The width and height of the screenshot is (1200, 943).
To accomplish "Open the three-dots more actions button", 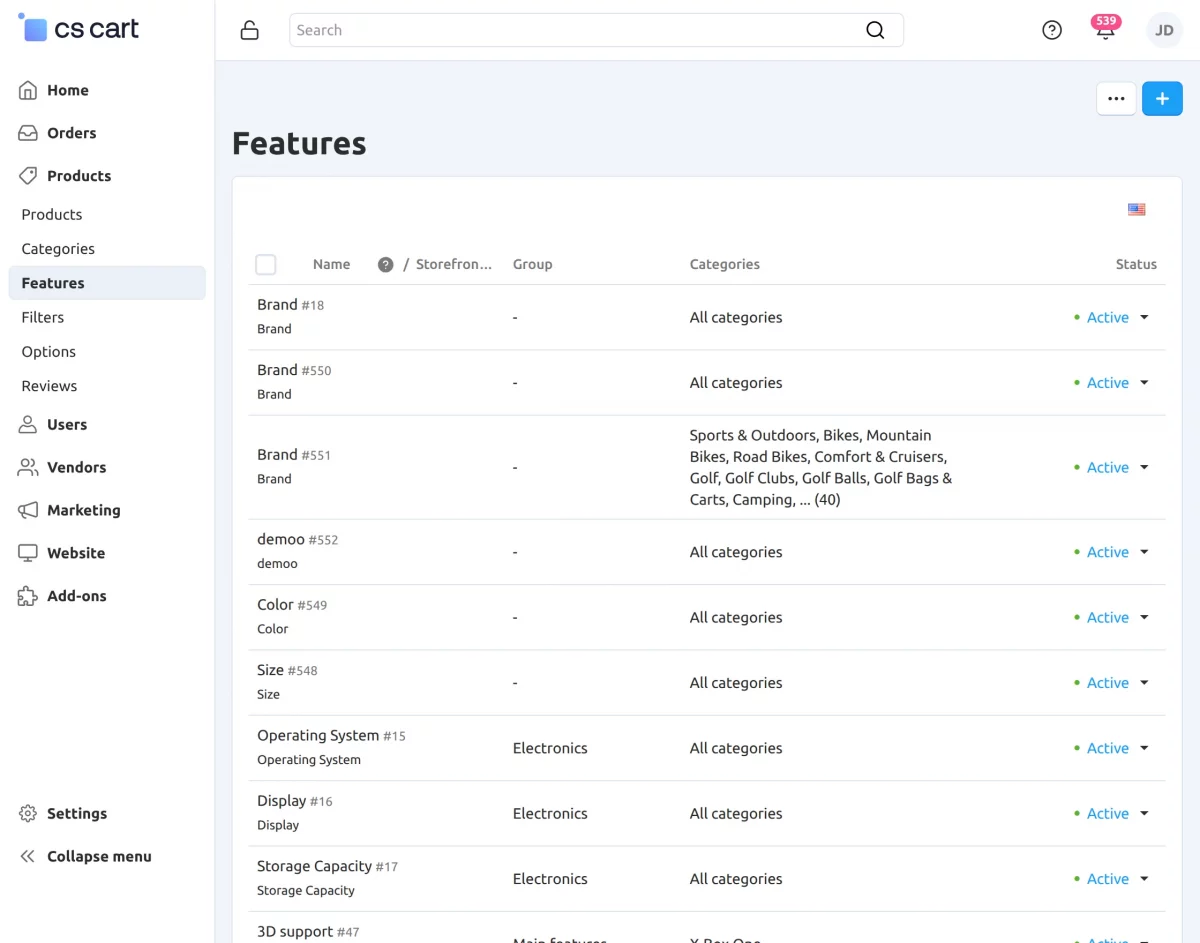I will pos(1117,99).
